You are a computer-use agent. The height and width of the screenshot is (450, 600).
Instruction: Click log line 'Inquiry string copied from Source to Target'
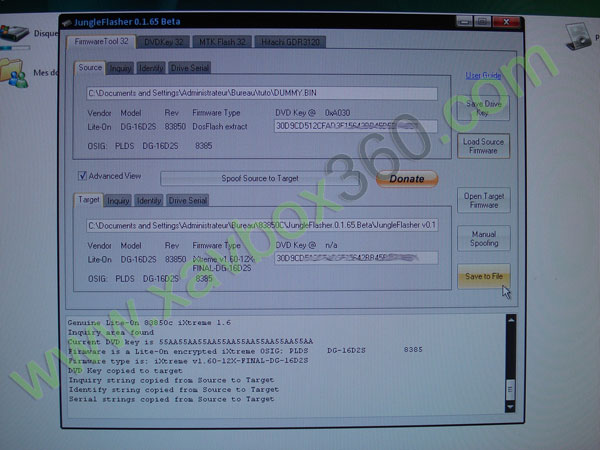coord(171,380)
